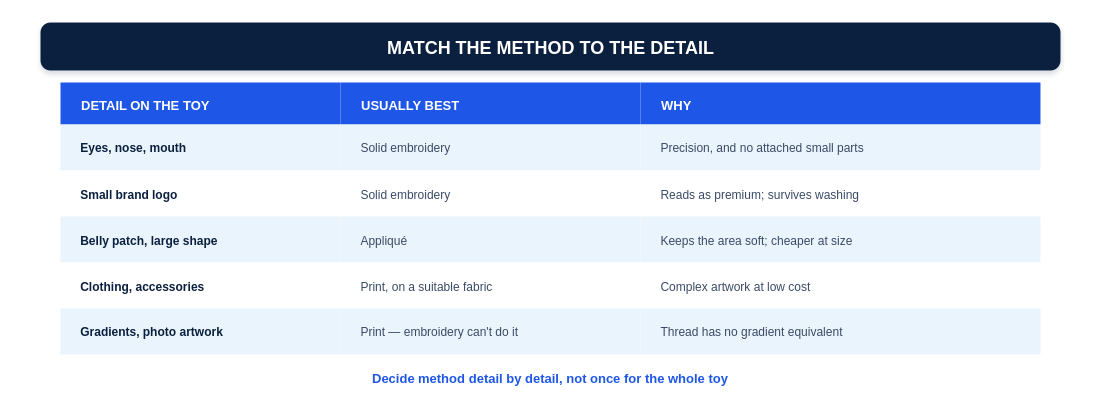
Task: Click 'Keeps the area soft; cheaper at size'
Action: (x=756, y=241)
